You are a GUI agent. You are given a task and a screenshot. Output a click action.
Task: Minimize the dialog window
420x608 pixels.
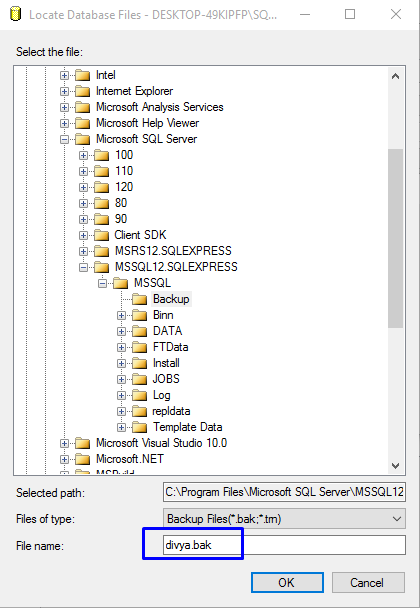[x=305, y=14]
